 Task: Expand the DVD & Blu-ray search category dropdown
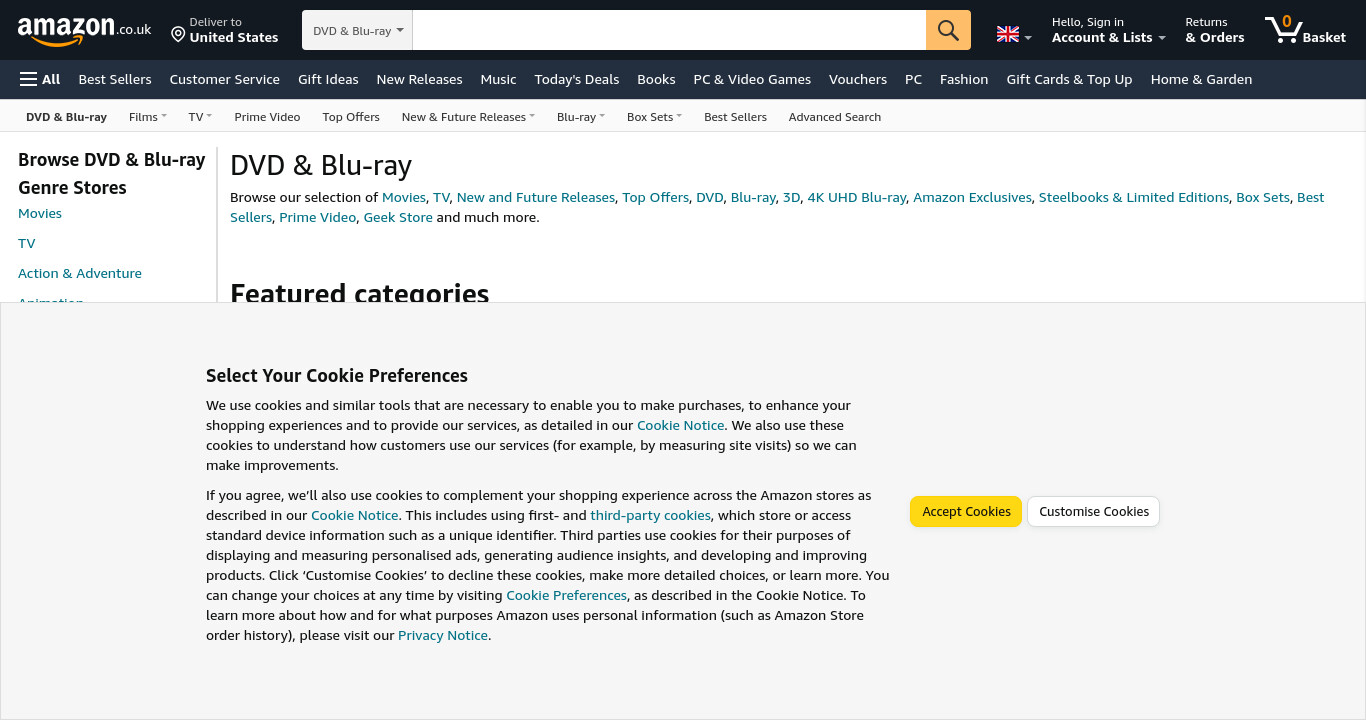point(358,30)
